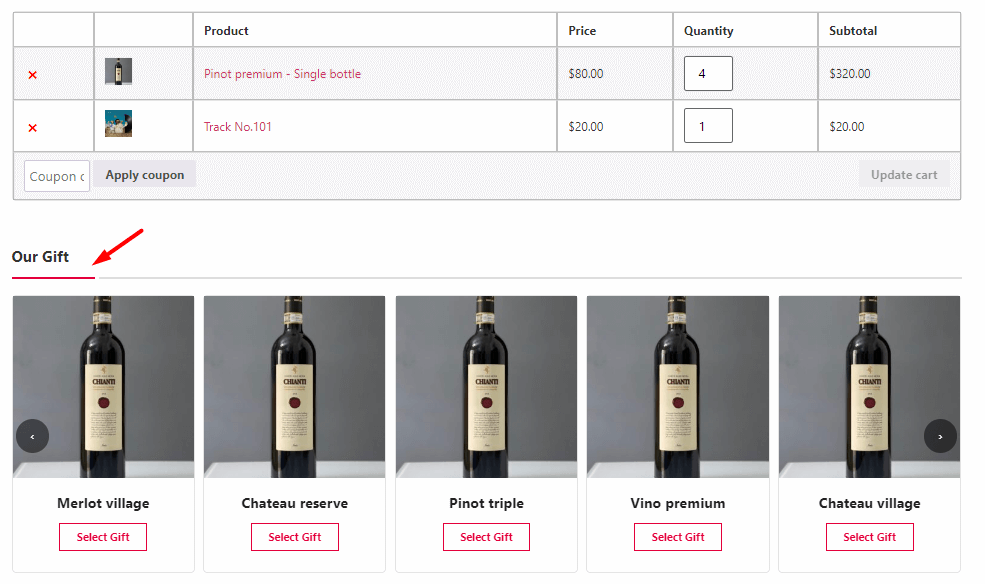Focus the coupon code input
Viewport: 985px width, 584px height.
pyautogui.click(x=57, y=176)
